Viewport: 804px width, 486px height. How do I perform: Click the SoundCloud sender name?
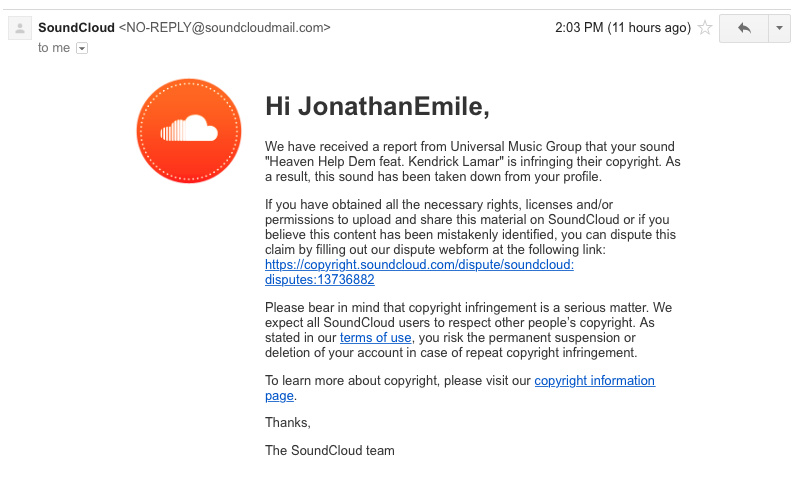click(76, 28)
